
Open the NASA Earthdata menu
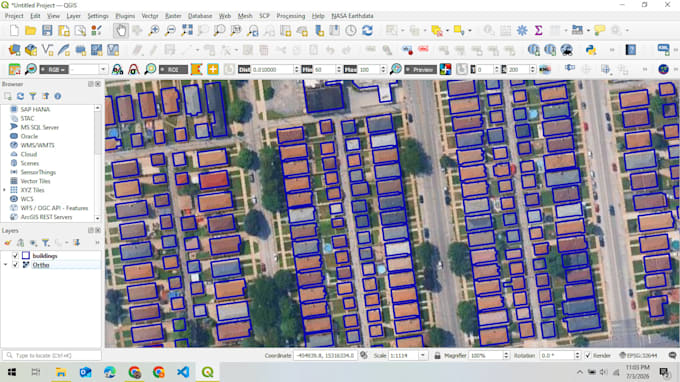click(x=352, y=16)
